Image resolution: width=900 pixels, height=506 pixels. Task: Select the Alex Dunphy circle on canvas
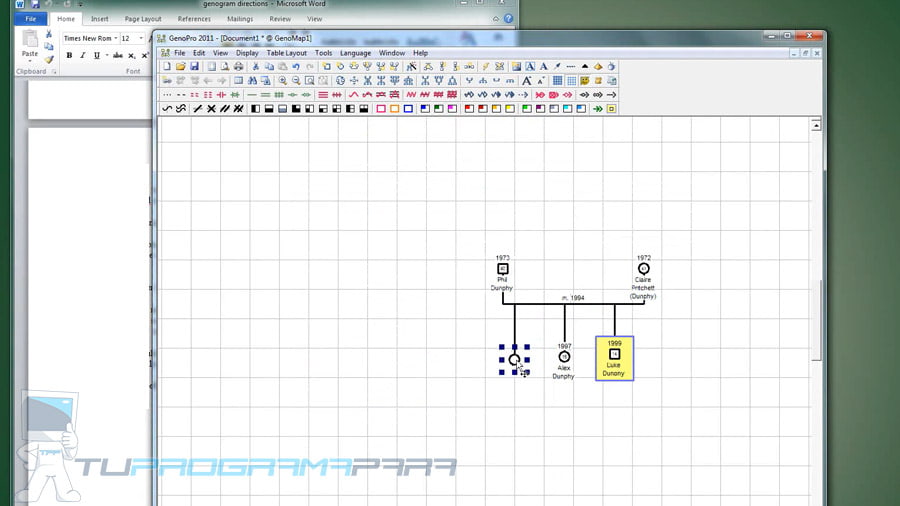(564, 357)
